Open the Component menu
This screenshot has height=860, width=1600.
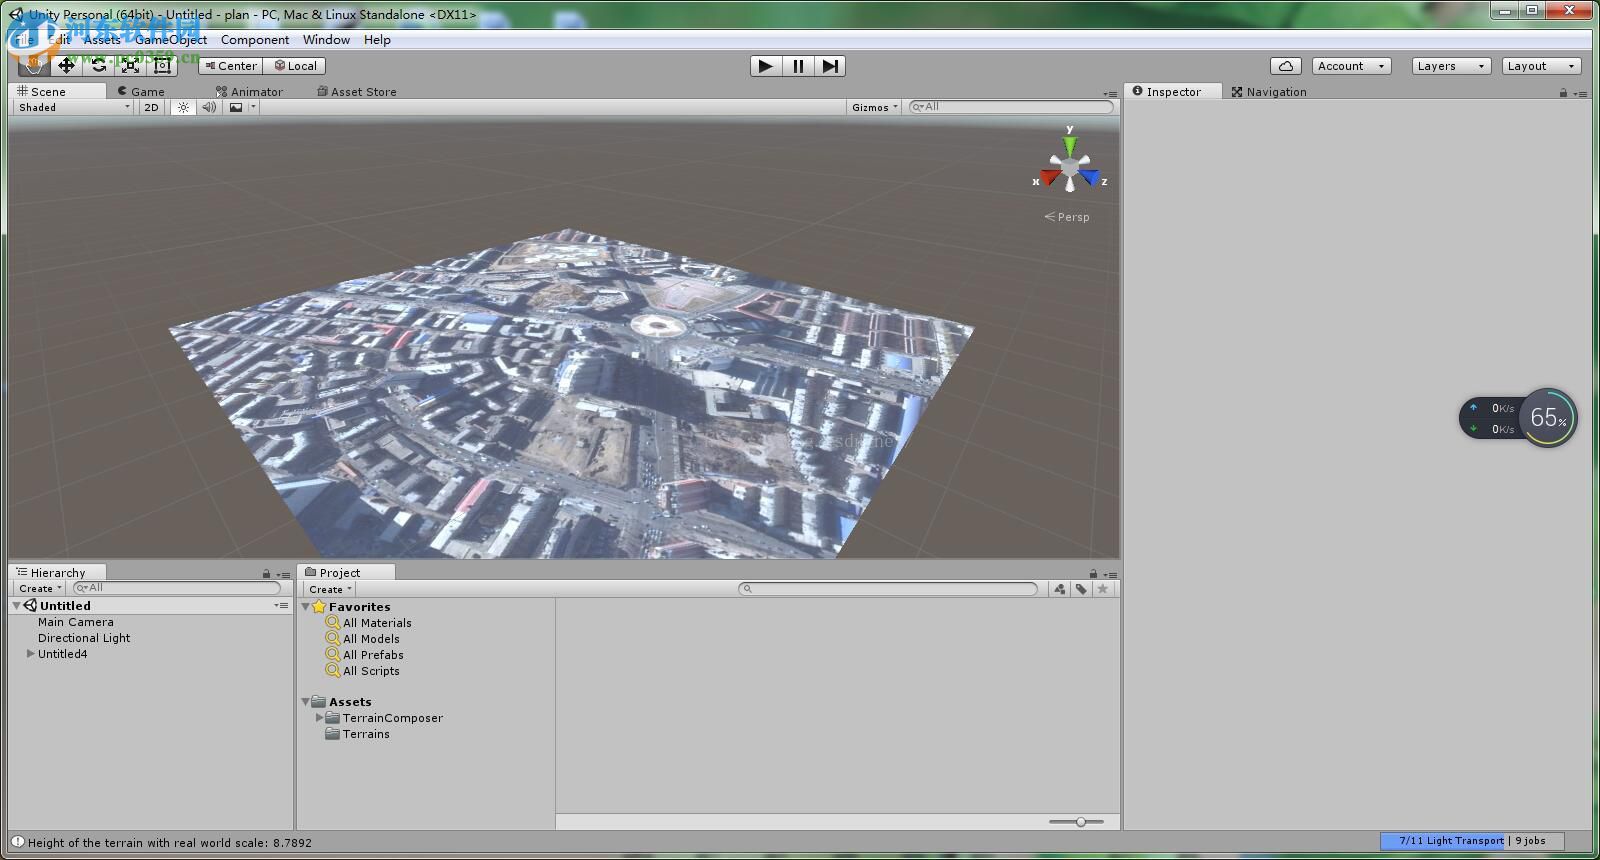coord(254,40)
